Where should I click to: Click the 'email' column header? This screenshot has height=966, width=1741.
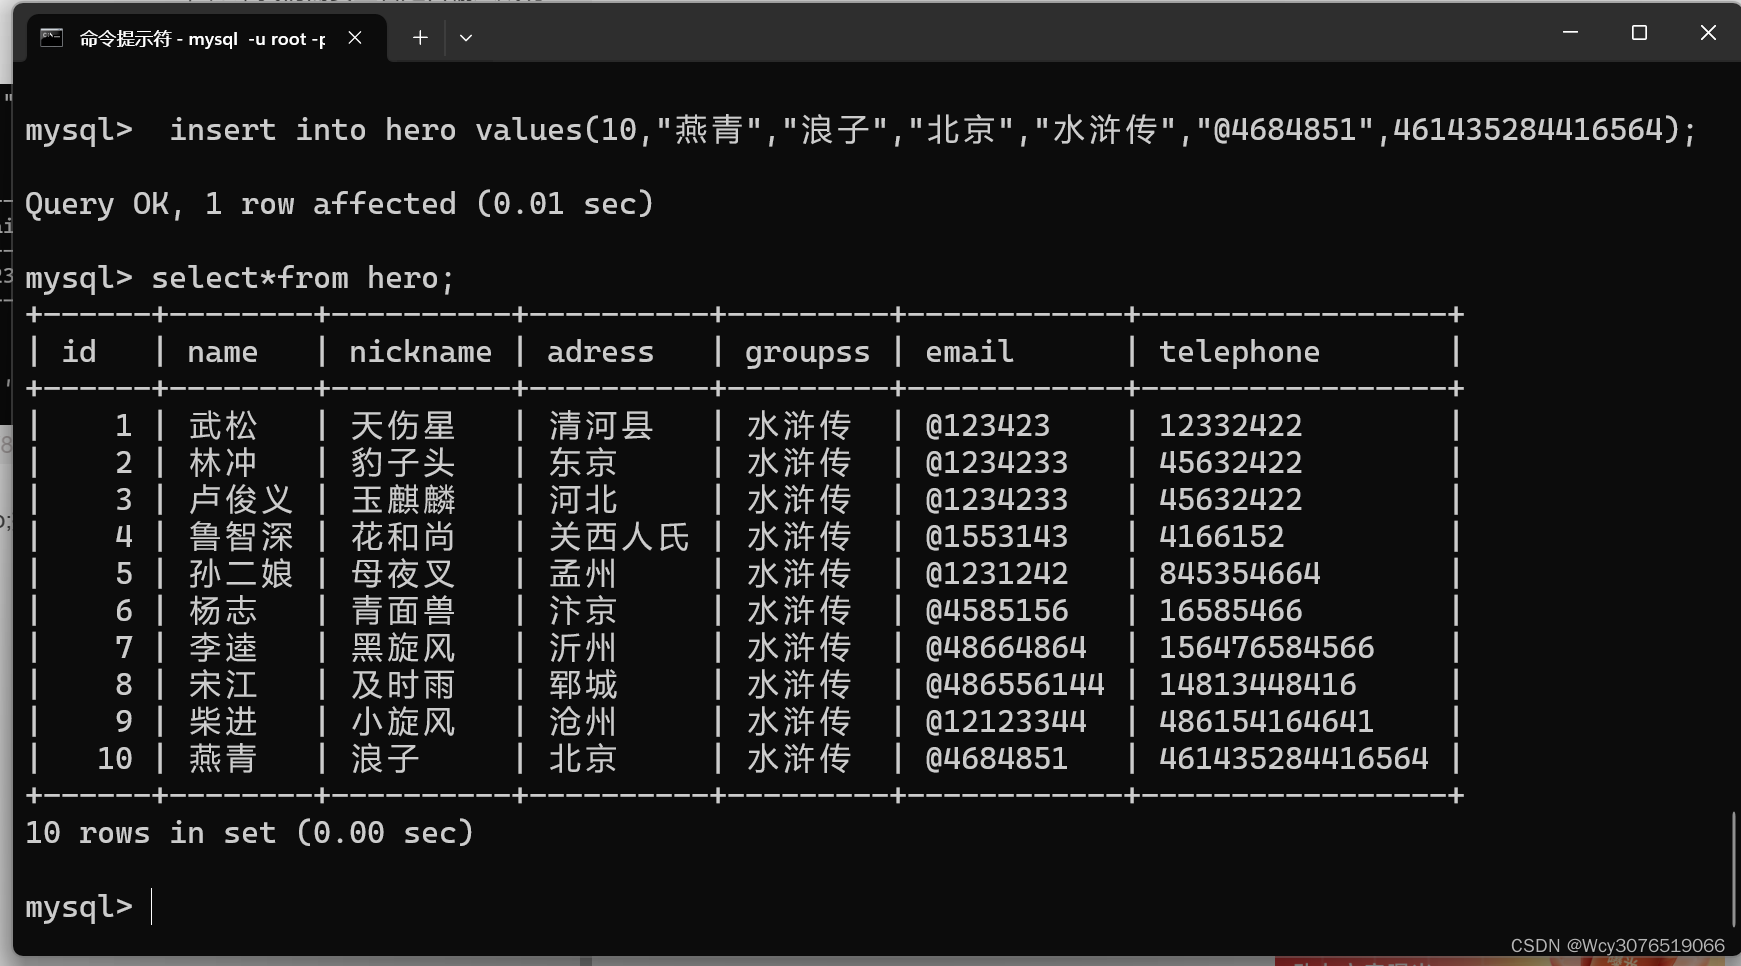pyautogui.click(x=969, y=352)
